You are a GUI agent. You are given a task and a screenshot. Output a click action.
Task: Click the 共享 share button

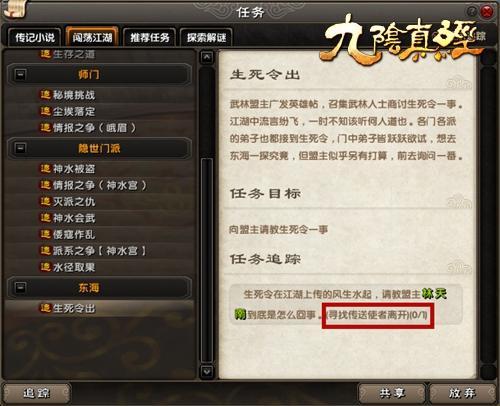pyautogui.click(x=392, y=393)
